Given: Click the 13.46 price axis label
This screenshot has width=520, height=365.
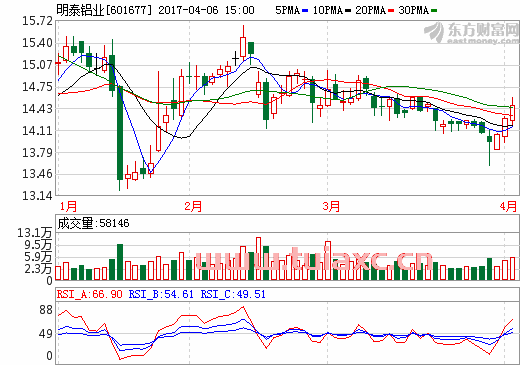Looking at the screenshot, I should tap(37, 174).
